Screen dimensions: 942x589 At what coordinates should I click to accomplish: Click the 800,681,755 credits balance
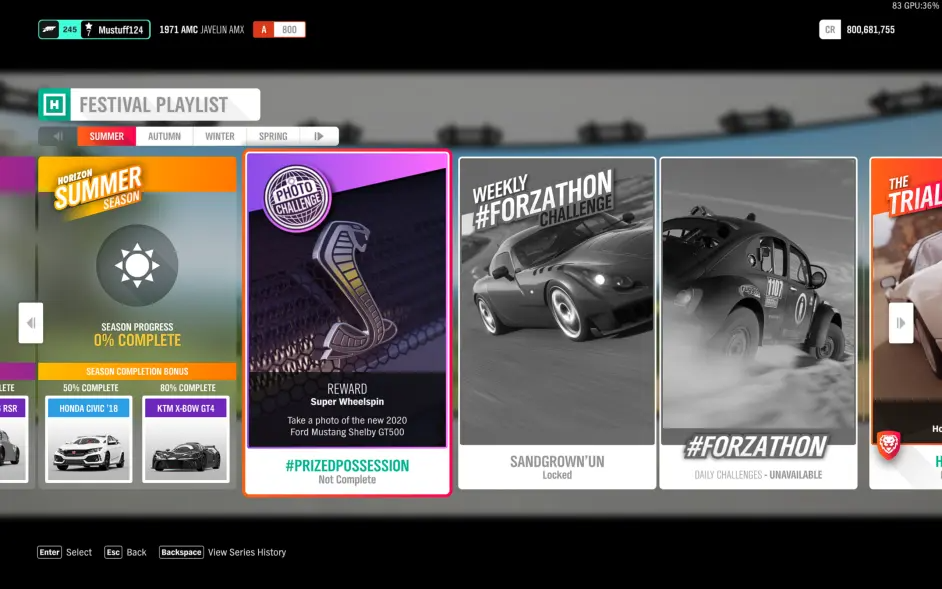pos(871,29)
